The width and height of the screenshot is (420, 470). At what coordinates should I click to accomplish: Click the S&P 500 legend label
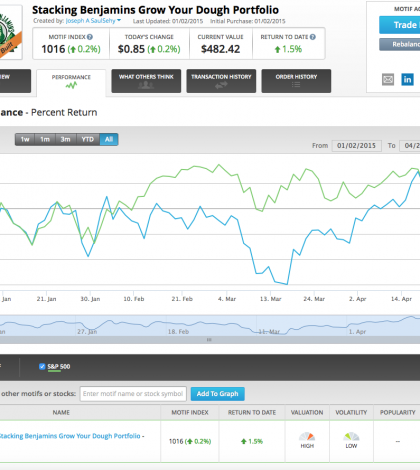[59, 367]
